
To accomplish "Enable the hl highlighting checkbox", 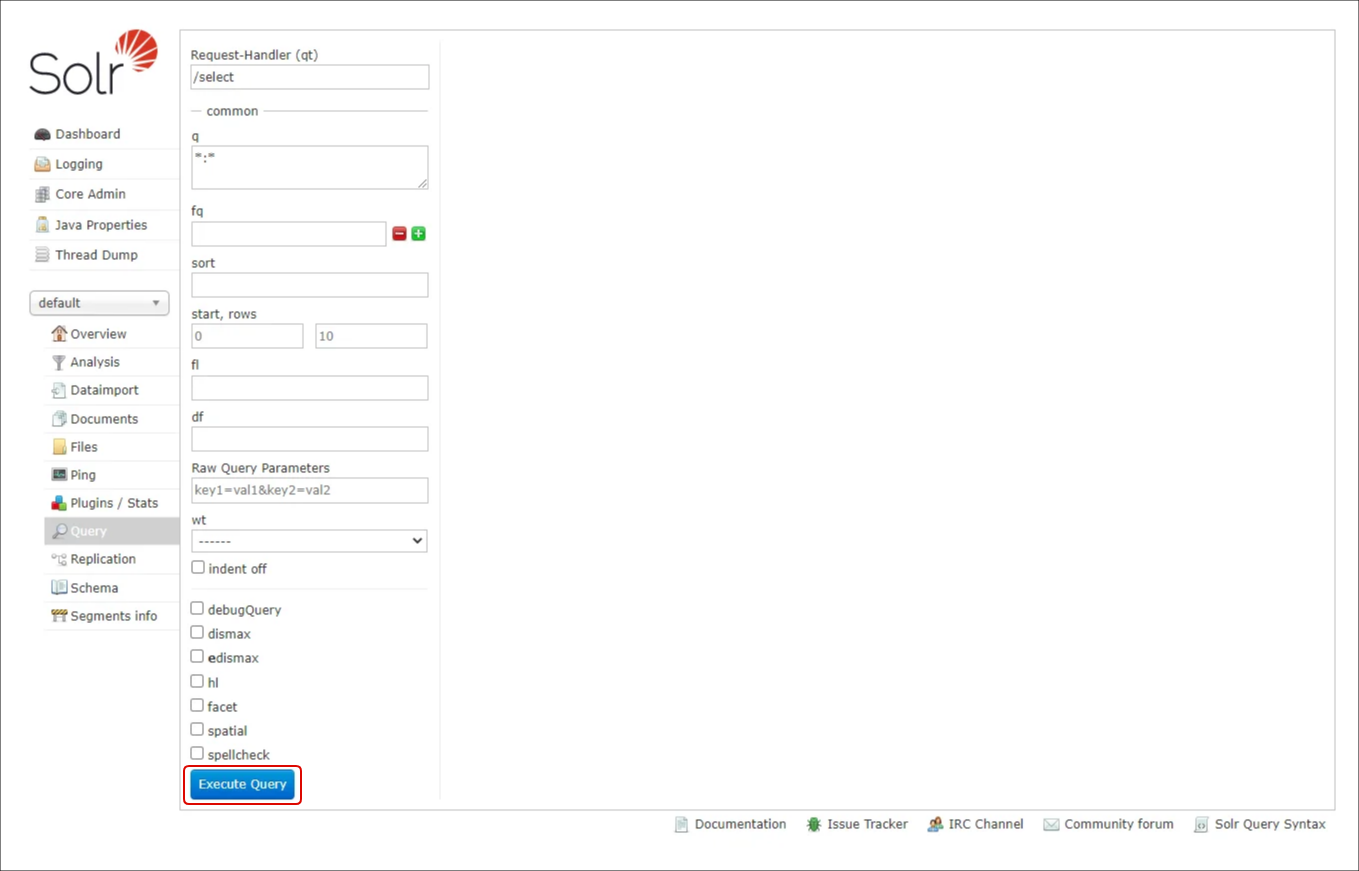I will (x=197, y=681).
